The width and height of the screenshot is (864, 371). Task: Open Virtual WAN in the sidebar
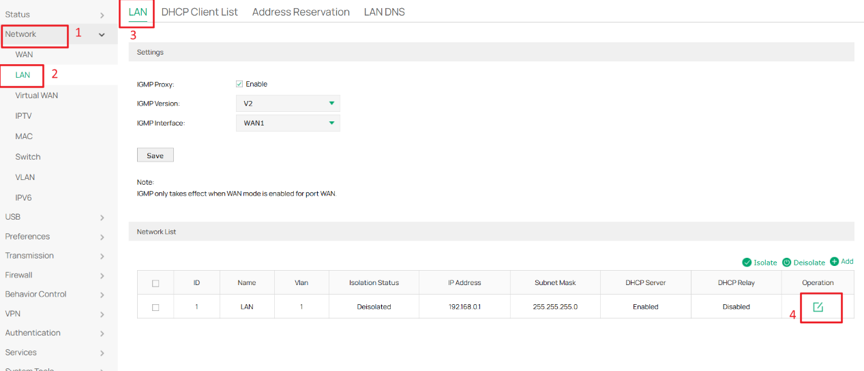(x=36, y=95)
